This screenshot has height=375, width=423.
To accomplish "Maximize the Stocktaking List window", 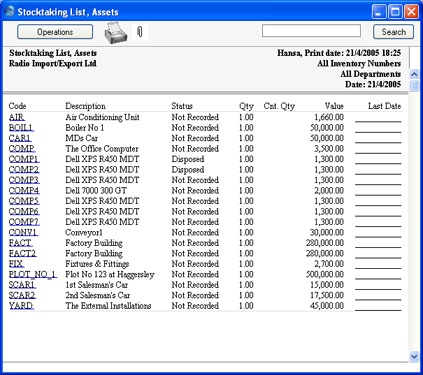I will point(395,12).
